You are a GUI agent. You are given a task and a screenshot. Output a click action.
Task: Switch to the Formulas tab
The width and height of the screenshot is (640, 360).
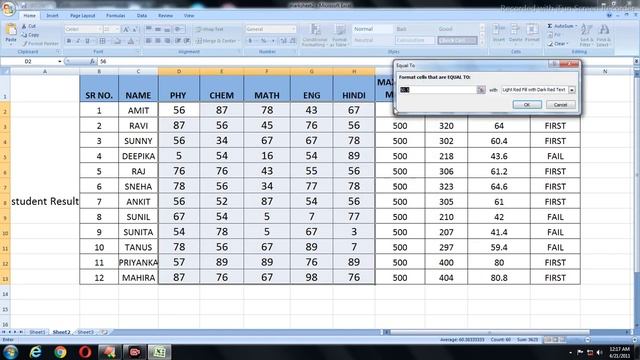[116, 16]
